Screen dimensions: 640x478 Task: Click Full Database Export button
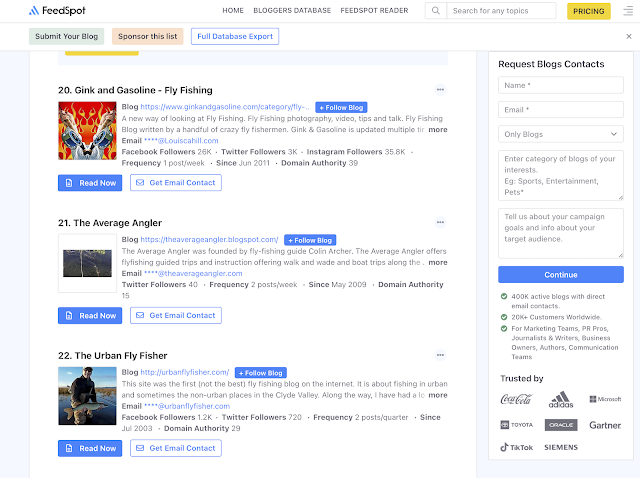tap(235, 36)
